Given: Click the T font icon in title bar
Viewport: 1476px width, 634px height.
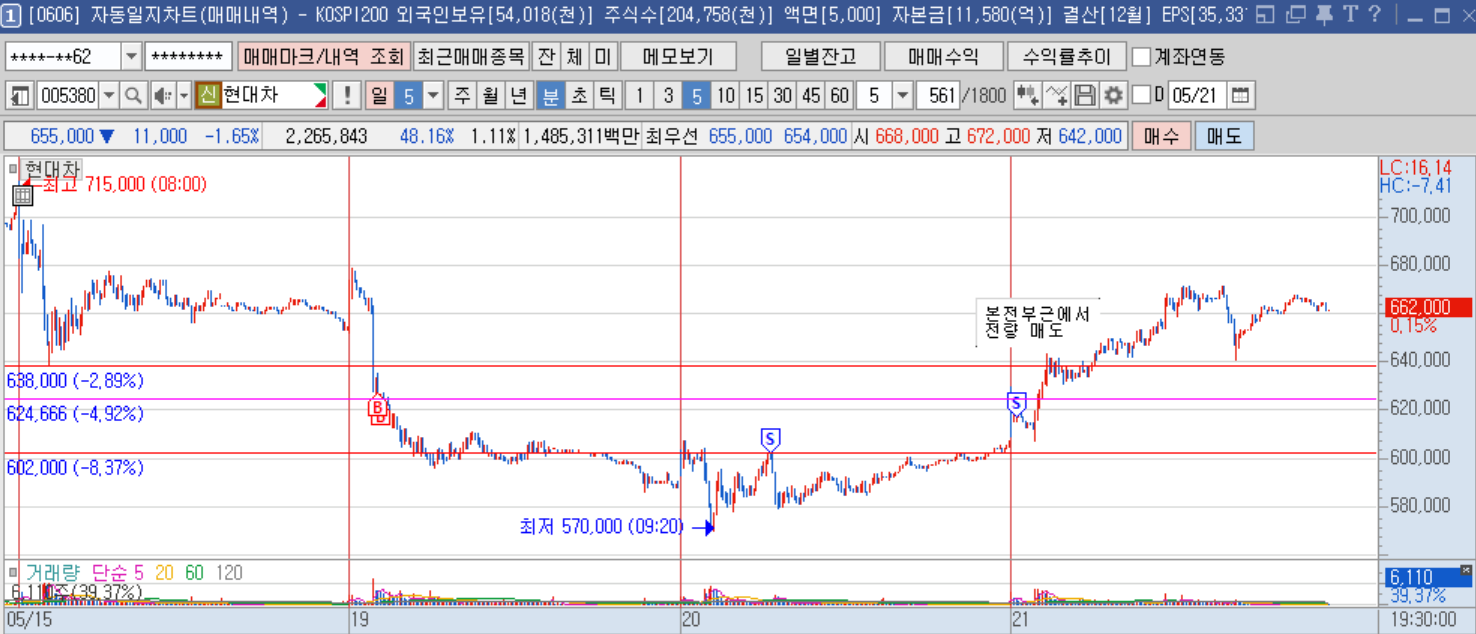Looking at the screenshot, I should (x=1350, y=14).
